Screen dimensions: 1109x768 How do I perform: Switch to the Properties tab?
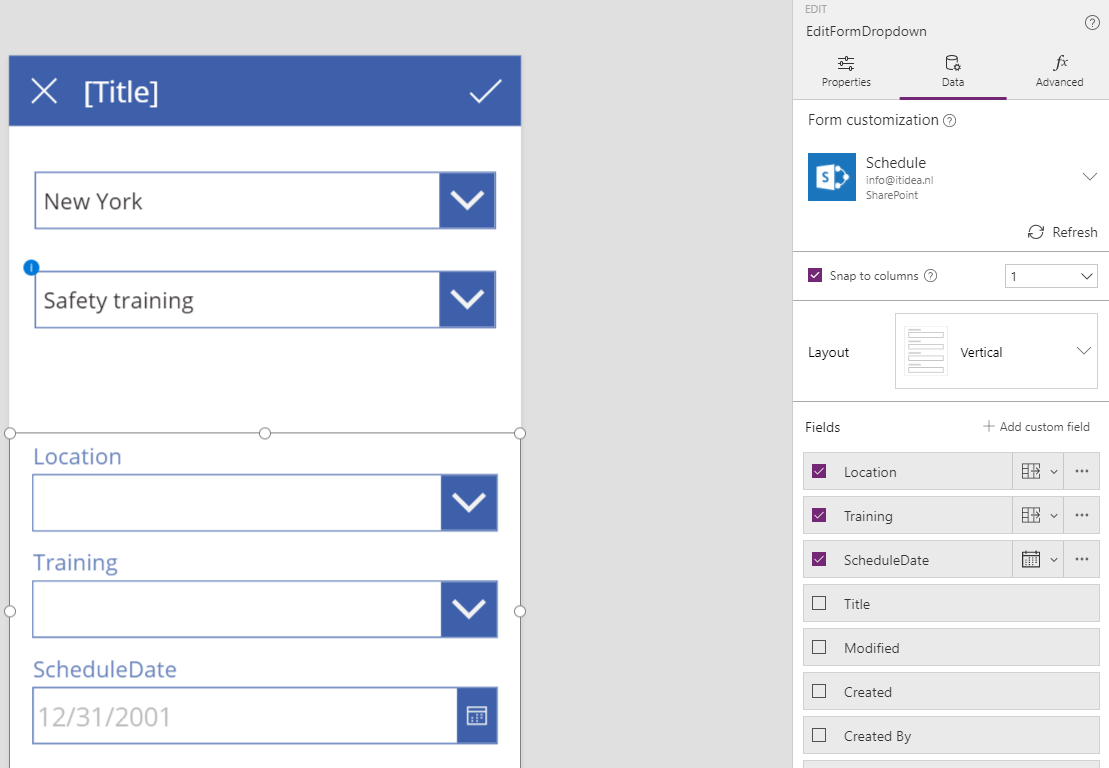(845, 71)
